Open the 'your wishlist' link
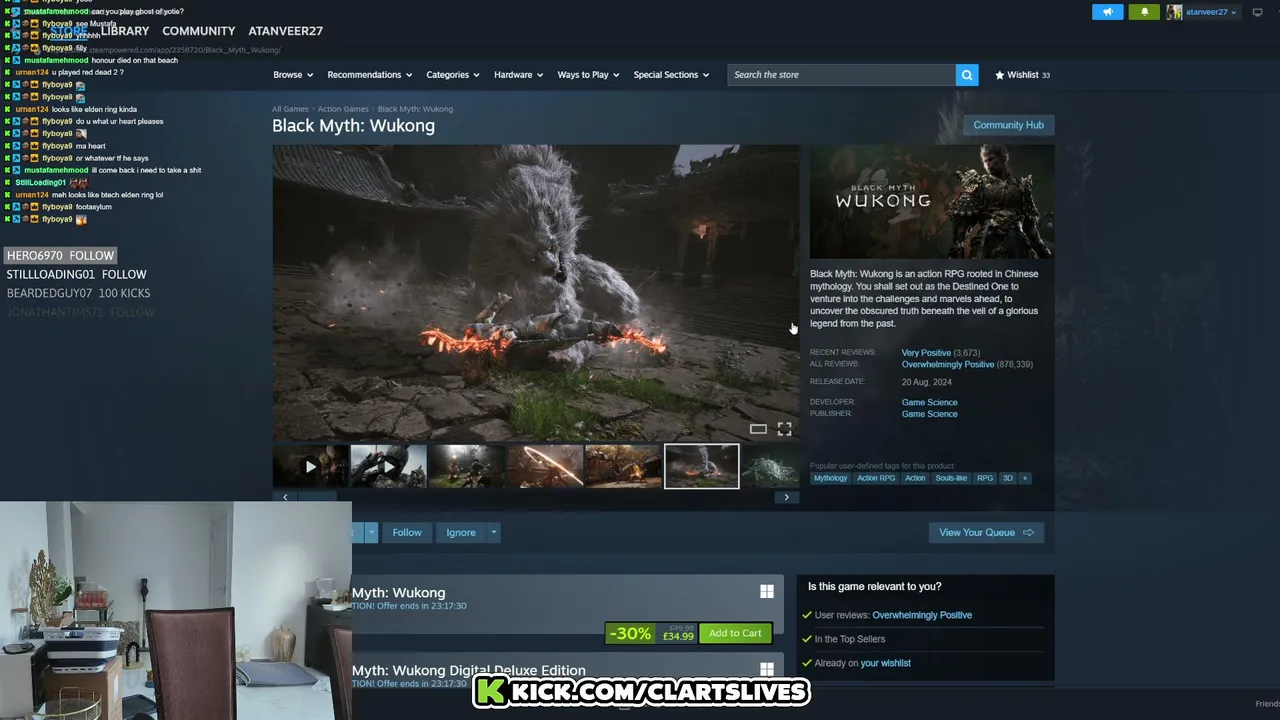Screen dimensions: 1280x720 click(885, 663)
